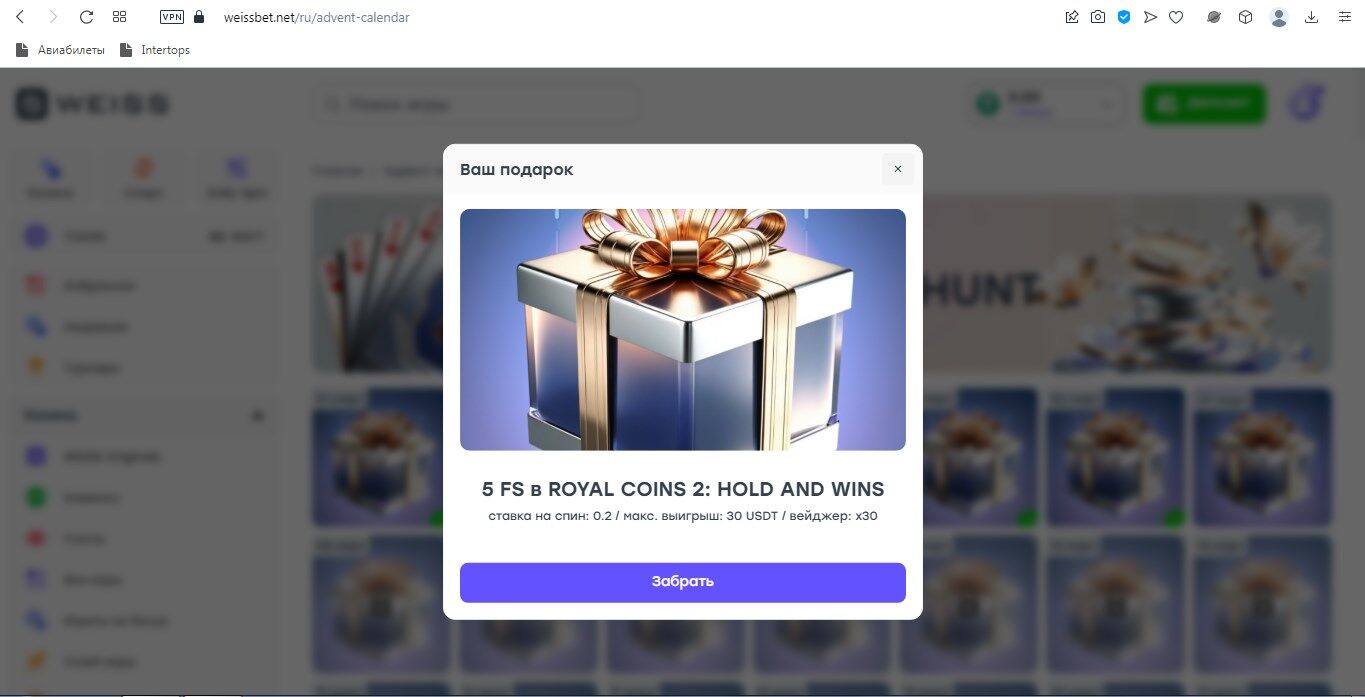The height and width of the screenshot is (697, 1365).
Task: Open the snapshot camera icon
Action: pyautogui.click(x=1098, y=17)
